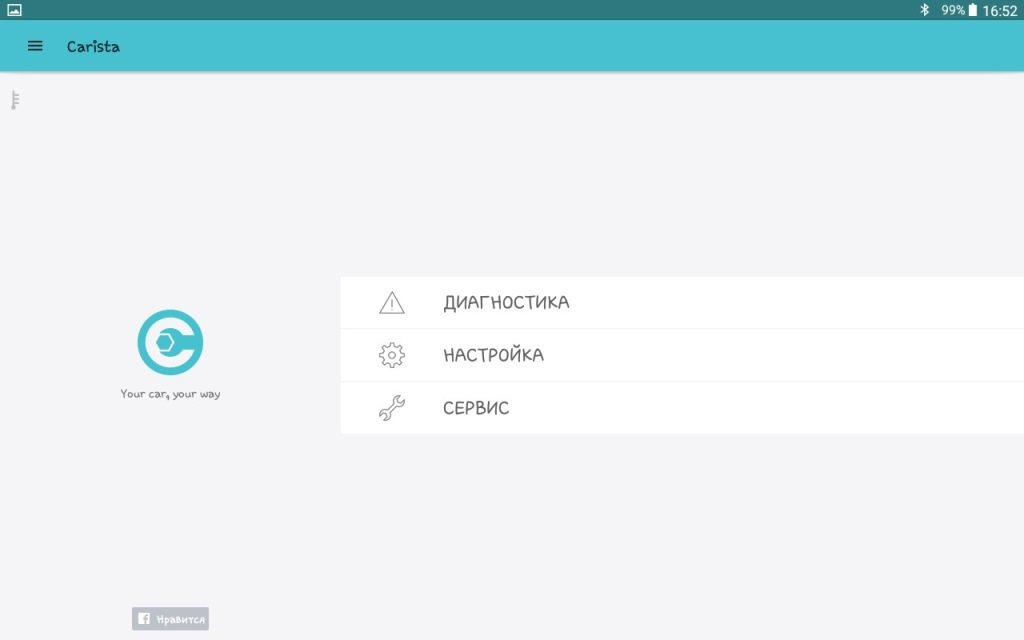Click the 'Your car, your way' slogan

pos(170,394)
